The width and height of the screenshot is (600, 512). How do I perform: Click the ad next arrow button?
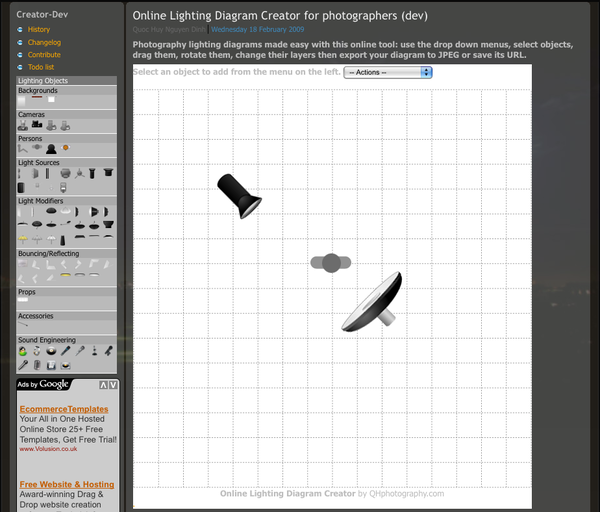click(x=113, y=385)
